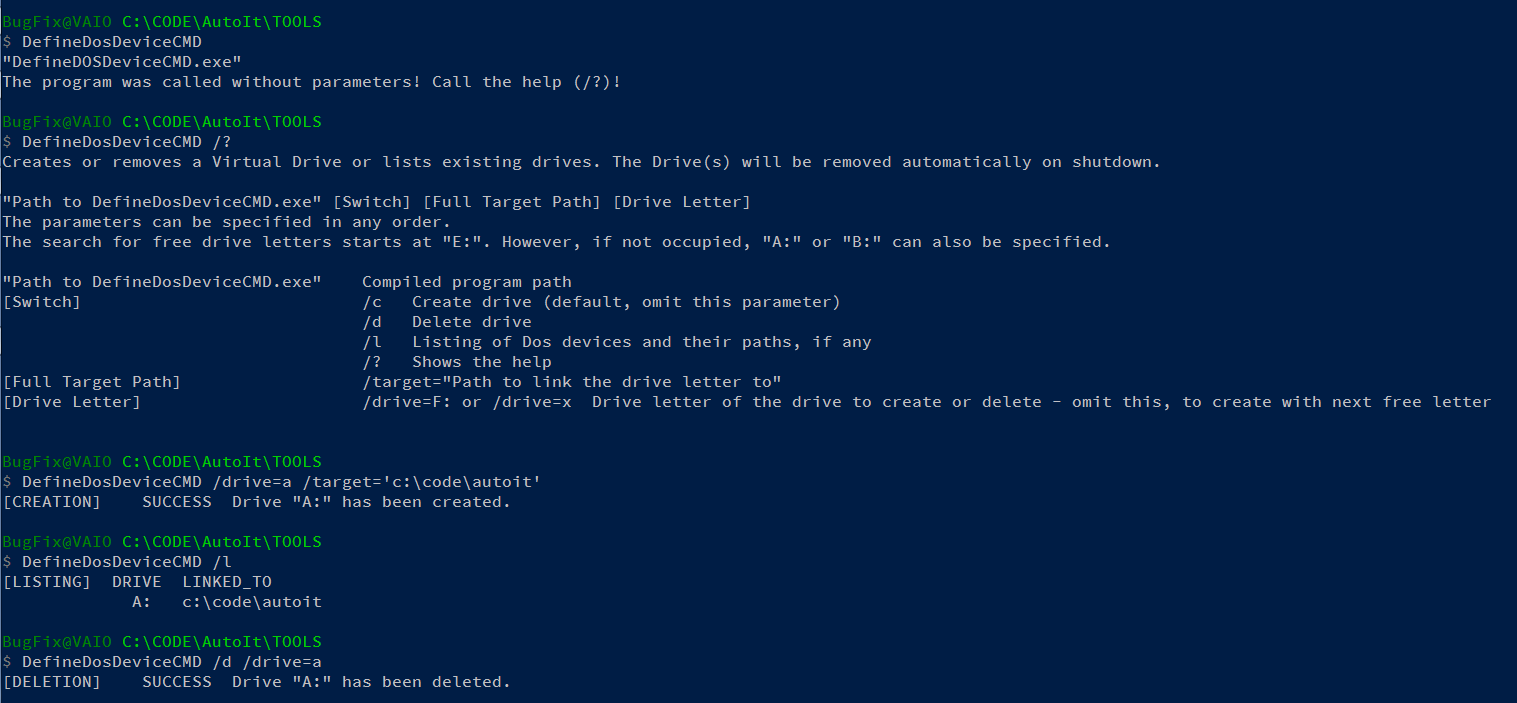Click the c:\code\autoit path in listing row
Viewport: 1517px width, 703px height.
point(251,602)
